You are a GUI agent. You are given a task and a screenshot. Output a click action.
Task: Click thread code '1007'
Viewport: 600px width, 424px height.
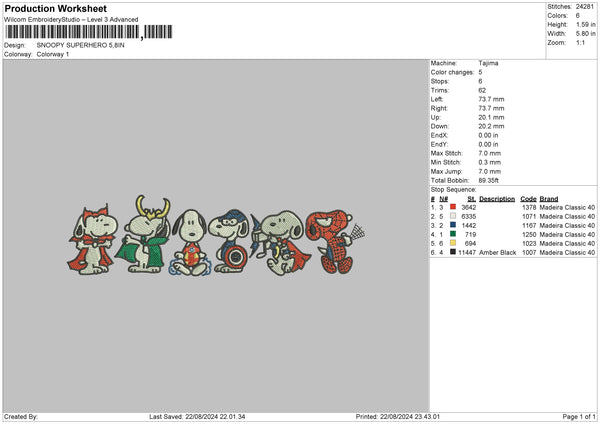click(529, 253)
